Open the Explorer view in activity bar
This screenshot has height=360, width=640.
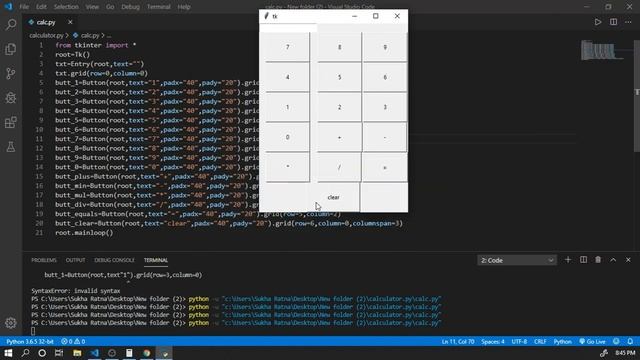click(11, 49)
